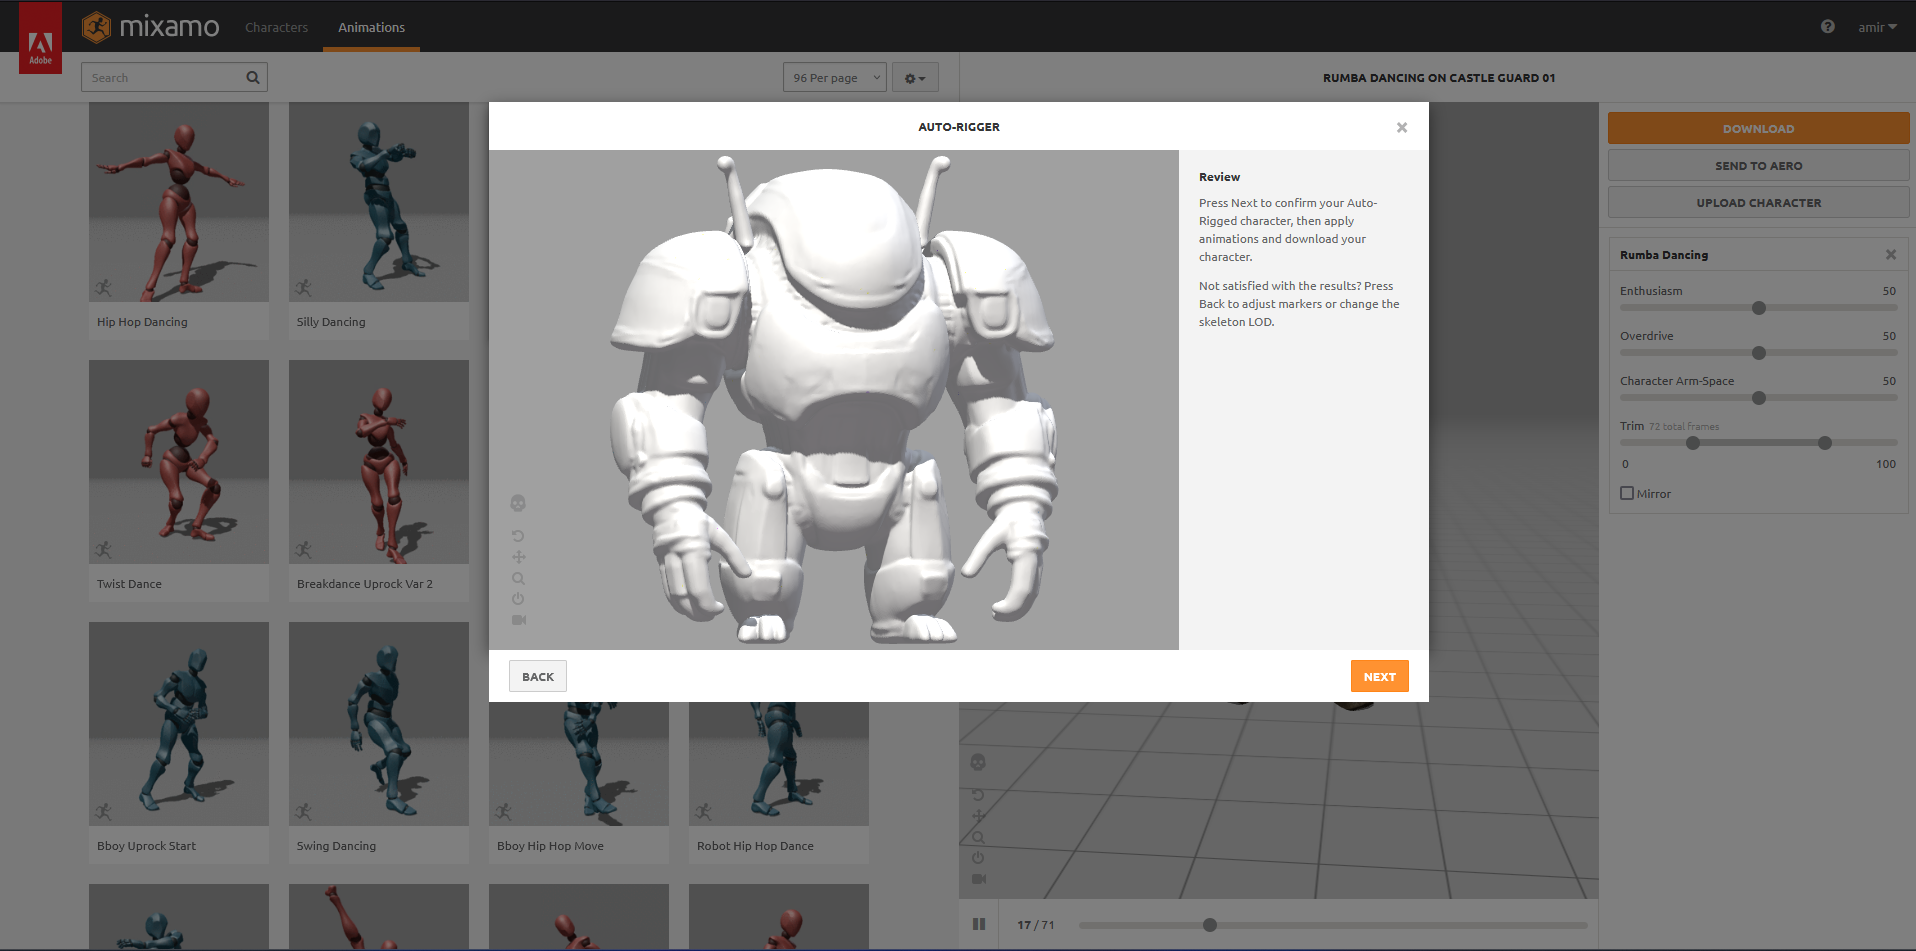Click camera icon in Auto-Rigger viewer
The width and height of the screenshot is (1916, 951).
[x=519, y=620]
